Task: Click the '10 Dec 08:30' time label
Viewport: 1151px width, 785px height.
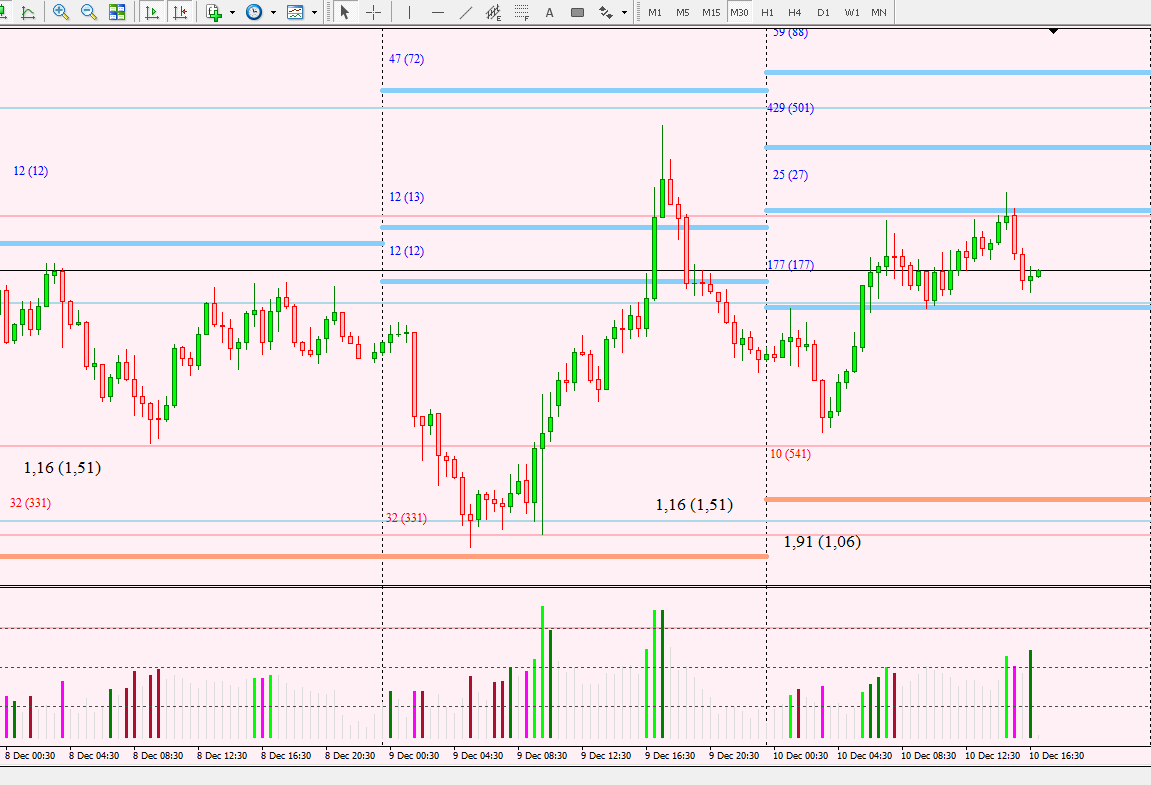Action: pos(929,756)
